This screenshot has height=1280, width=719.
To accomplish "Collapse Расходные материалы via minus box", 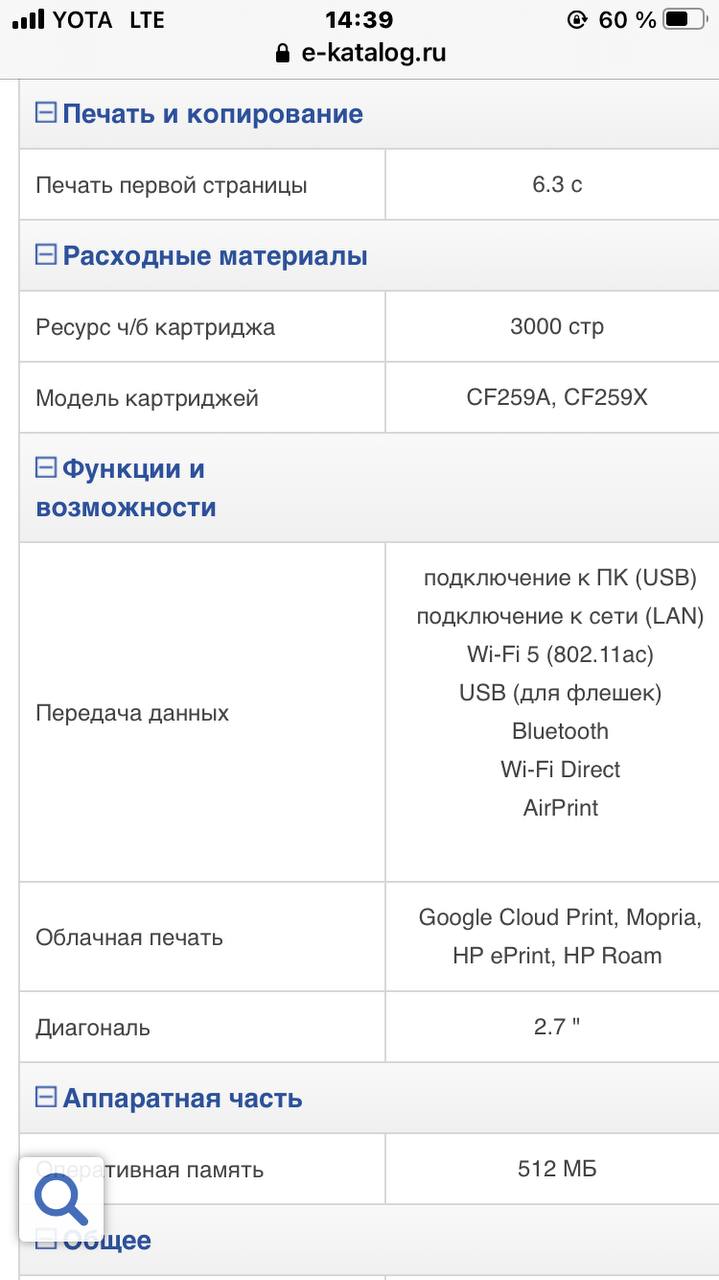I will click(x=46, y=255).
